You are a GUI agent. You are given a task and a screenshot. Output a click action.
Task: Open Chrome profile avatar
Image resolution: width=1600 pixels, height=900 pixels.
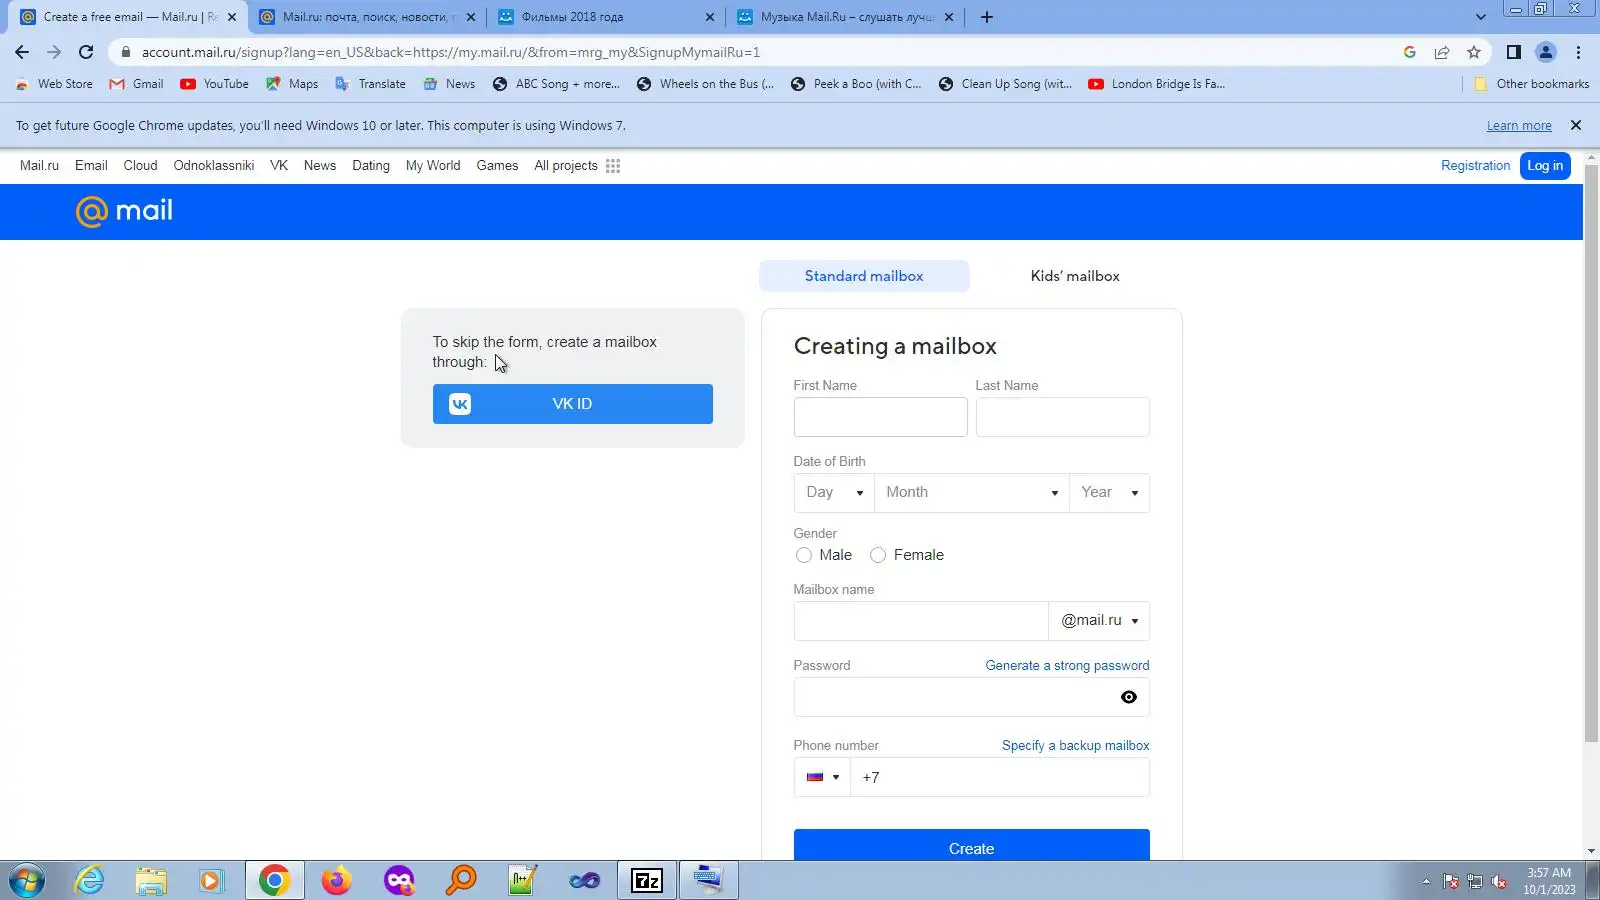[x=1546, y=52]
